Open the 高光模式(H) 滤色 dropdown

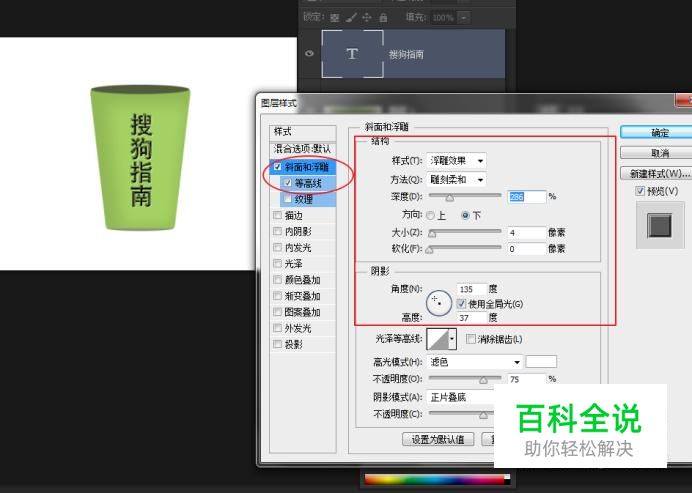tap(474, 362)
